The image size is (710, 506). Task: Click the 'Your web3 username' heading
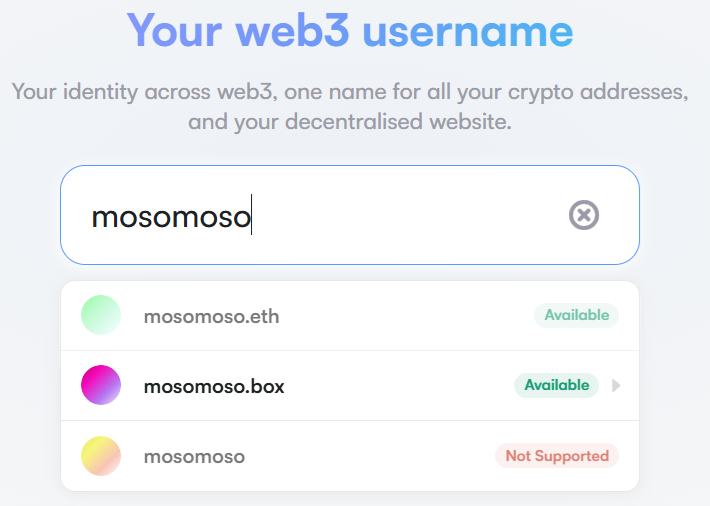(x=350, y=30)
